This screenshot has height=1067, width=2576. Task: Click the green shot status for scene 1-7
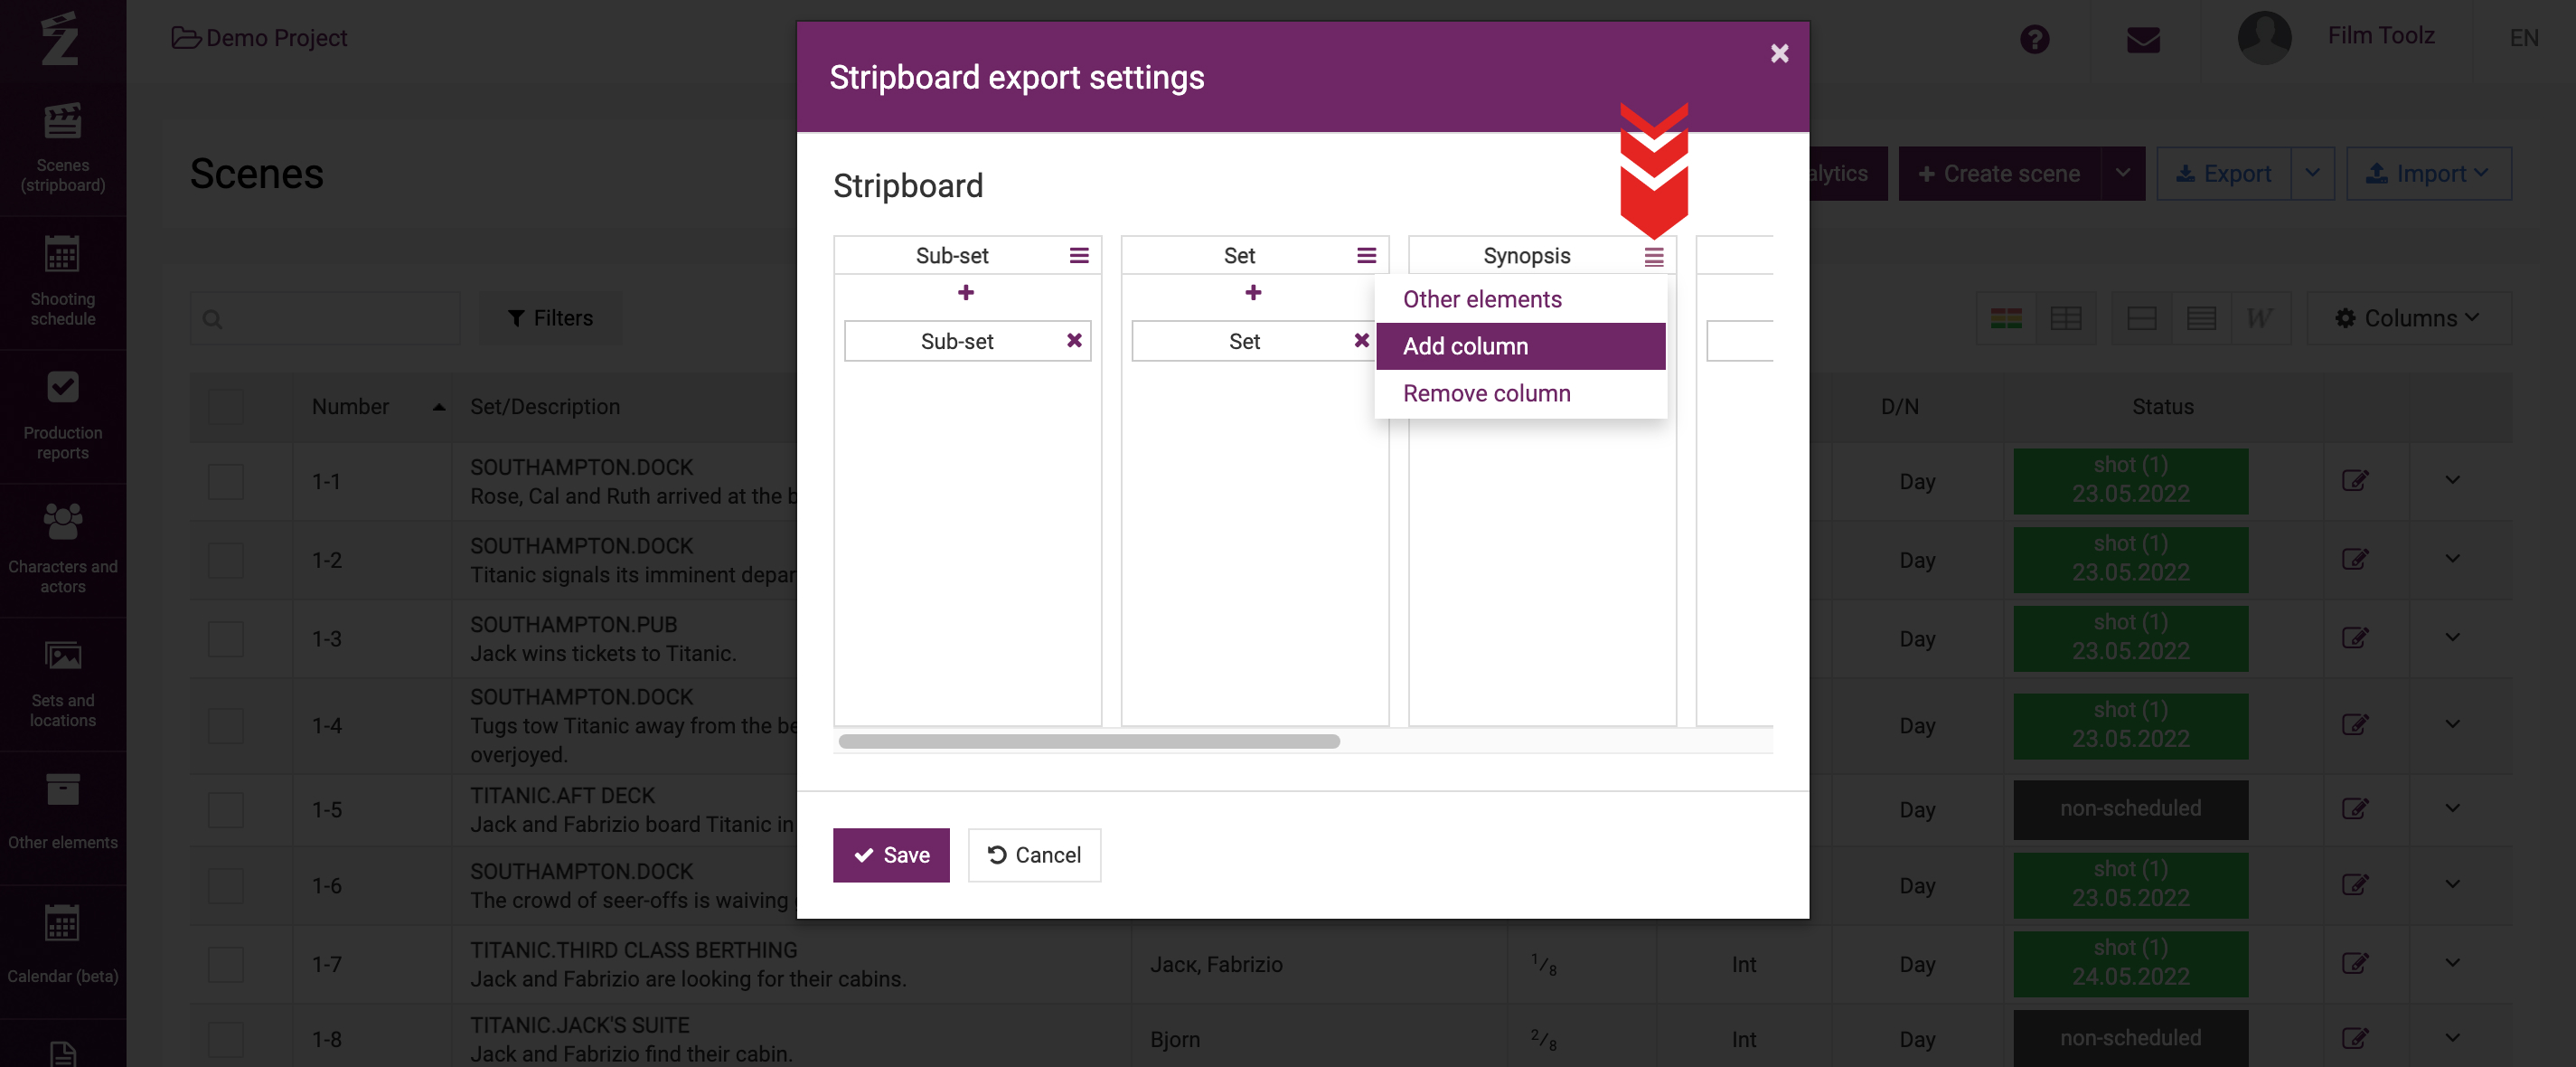point(2130,963)
